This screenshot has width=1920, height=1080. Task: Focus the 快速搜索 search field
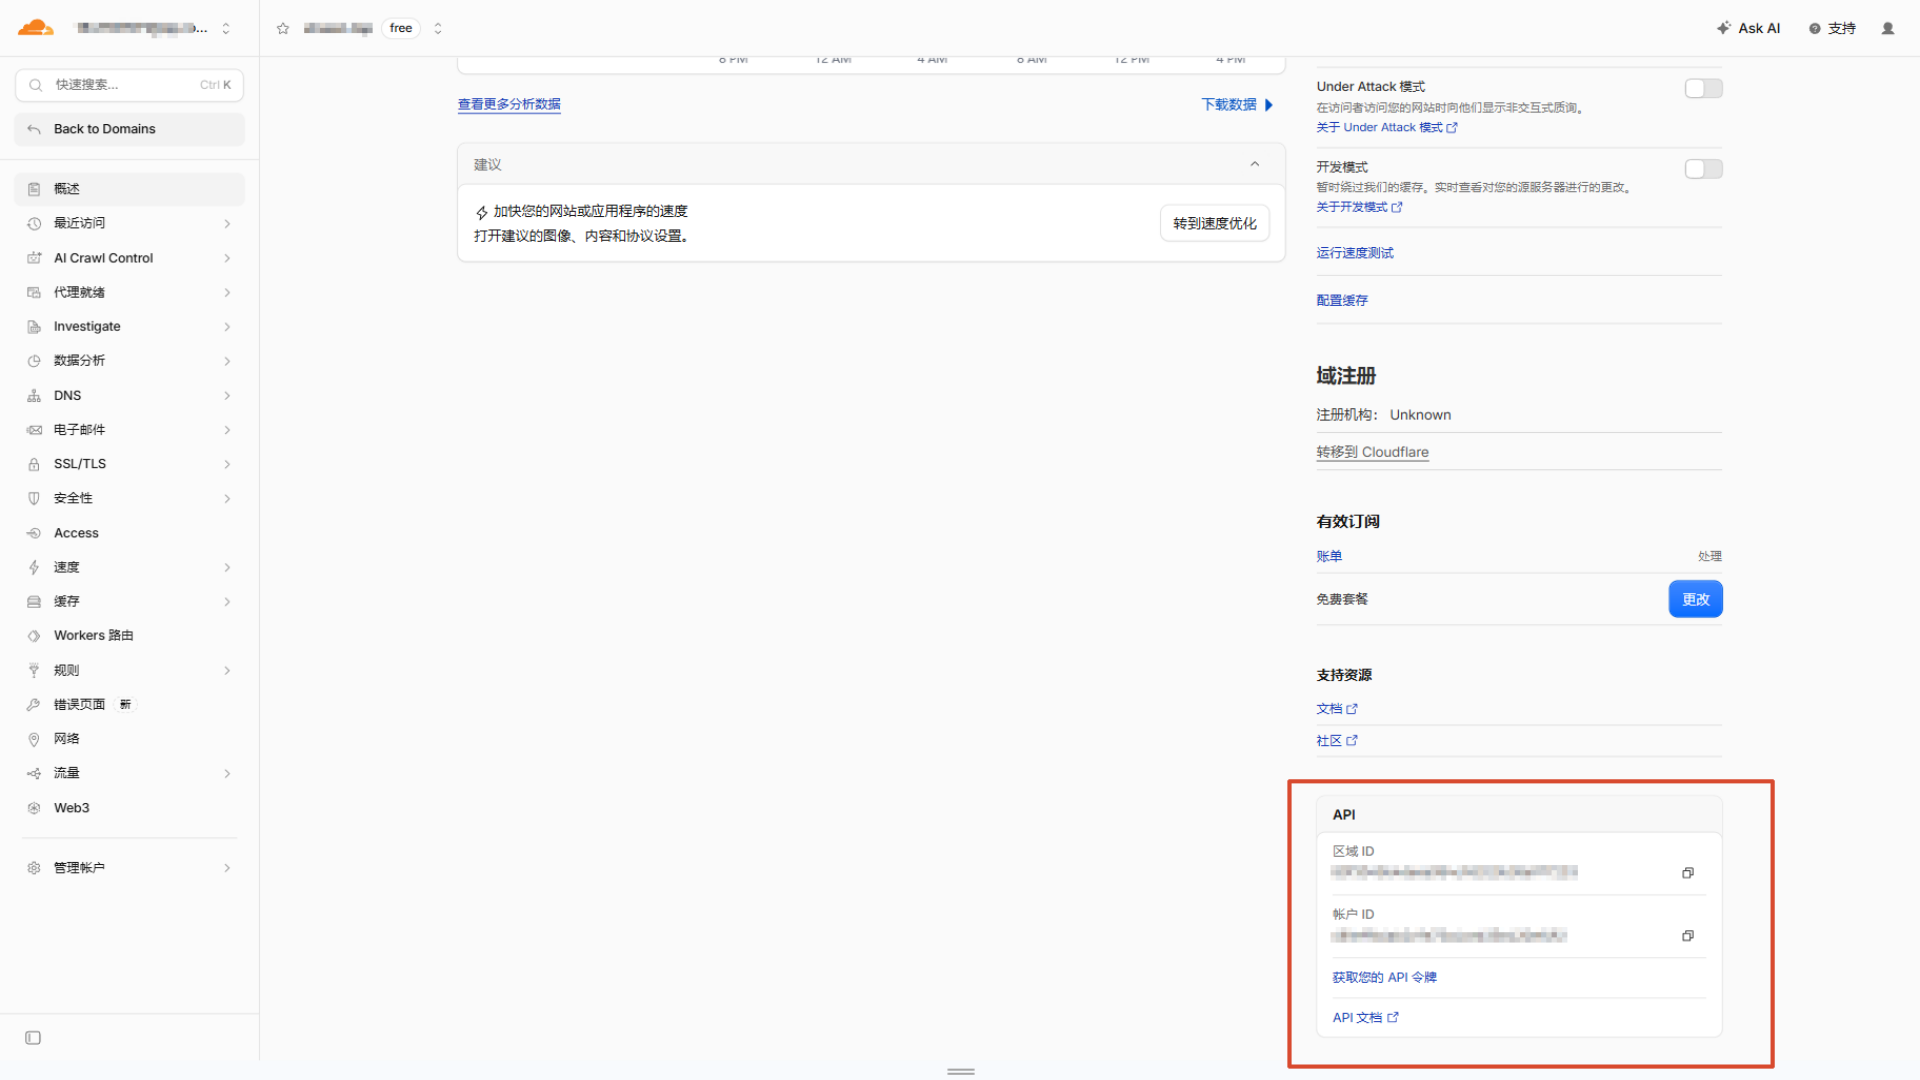(x=129, y=85)
